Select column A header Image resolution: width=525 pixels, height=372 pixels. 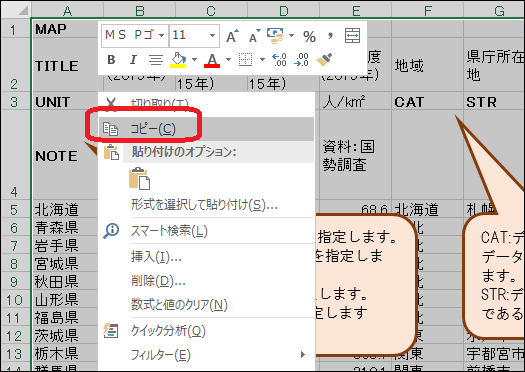coord(67,10)
